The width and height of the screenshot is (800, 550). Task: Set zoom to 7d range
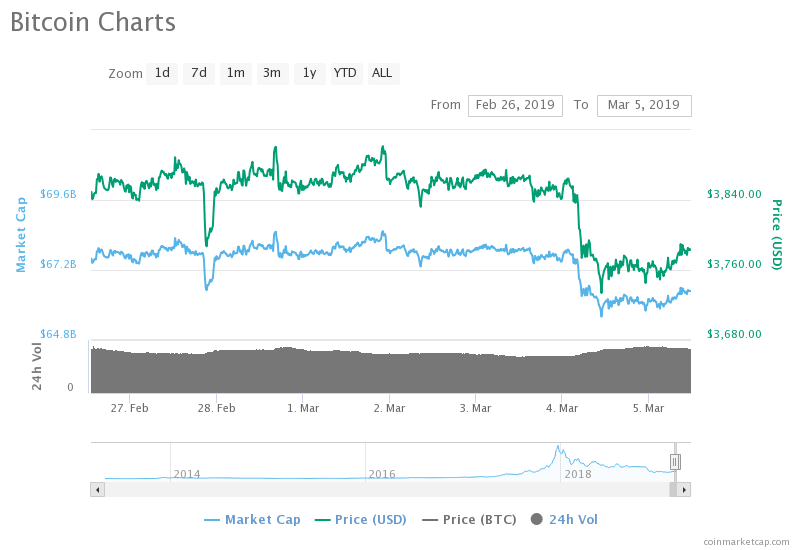click(199, 73)
